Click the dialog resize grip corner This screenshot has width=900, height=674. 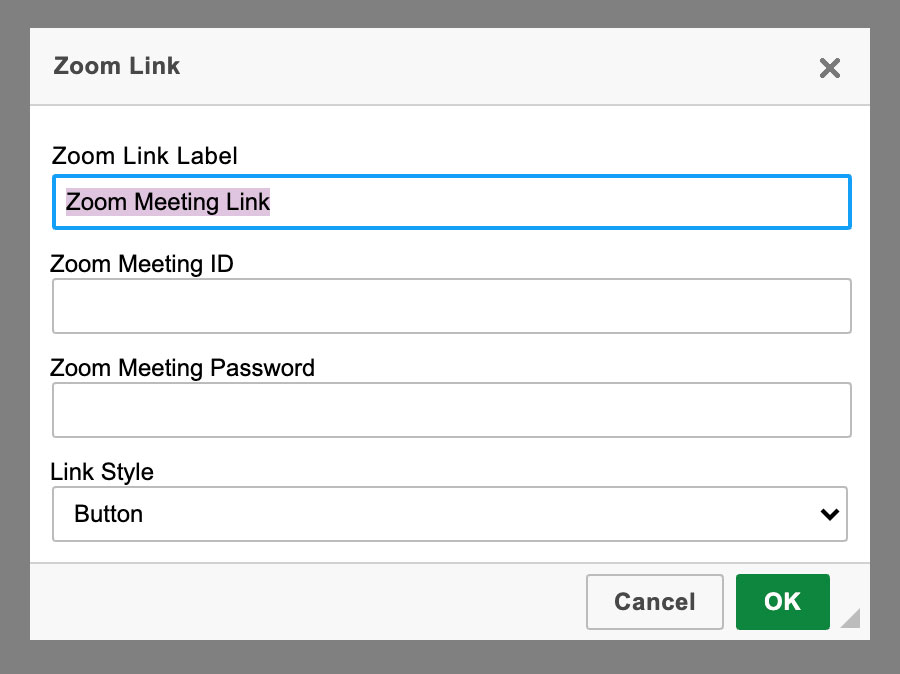pyautogui.click(x=850, y=619)
